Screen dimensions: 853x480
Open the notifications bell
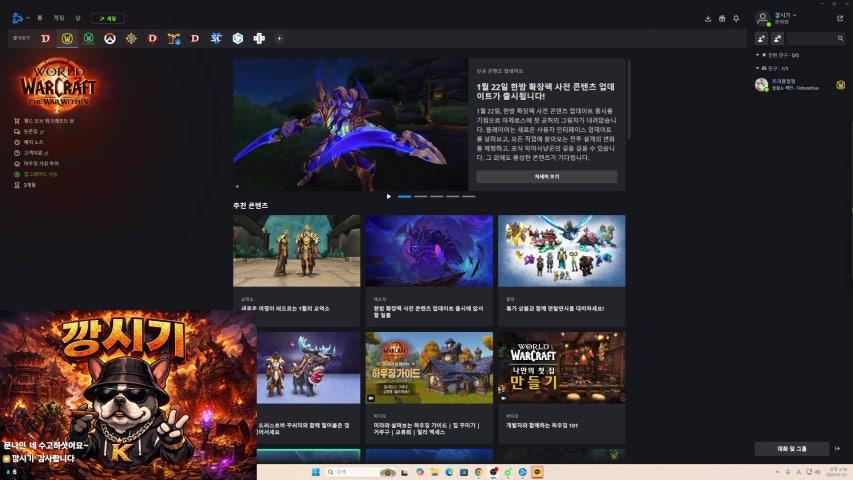[736, 18]
